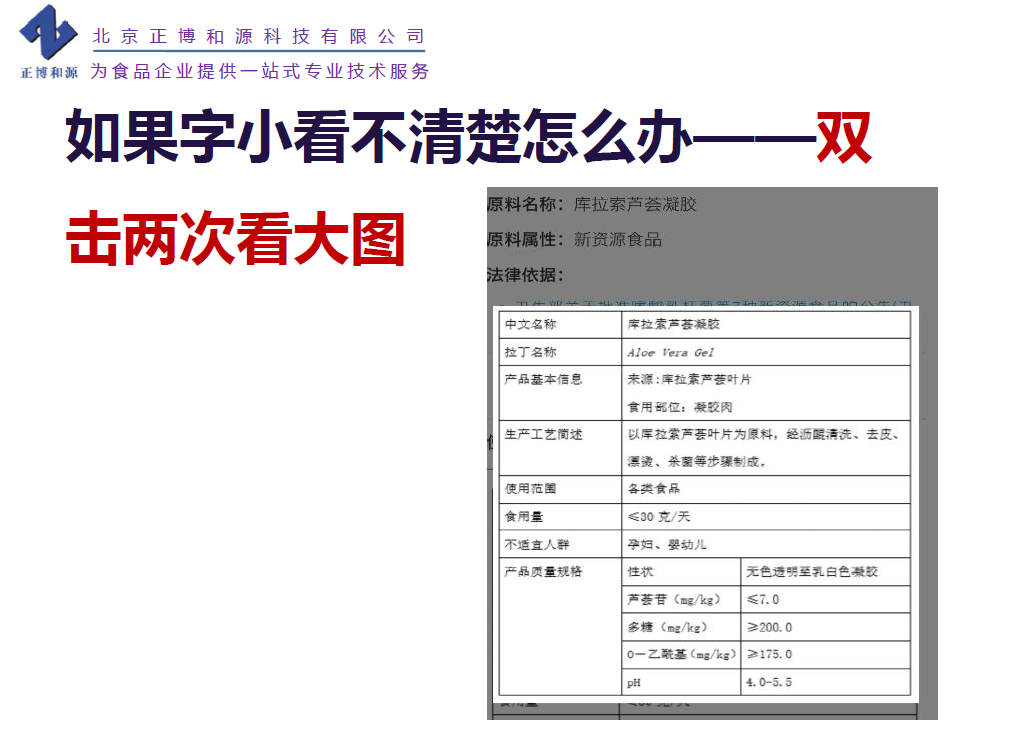Click the 生产工艺简述 cell

coord(560,448)
